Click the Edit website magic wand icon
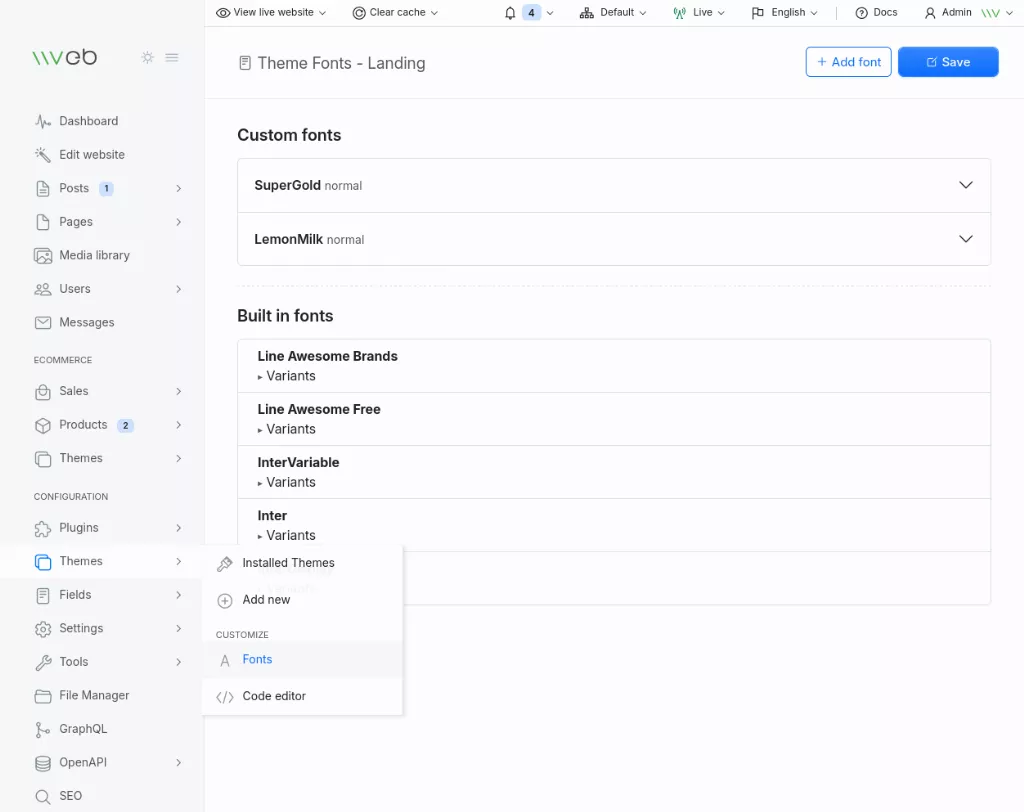The width and height of the screenshot is (1024, 812). click(43, 155)
